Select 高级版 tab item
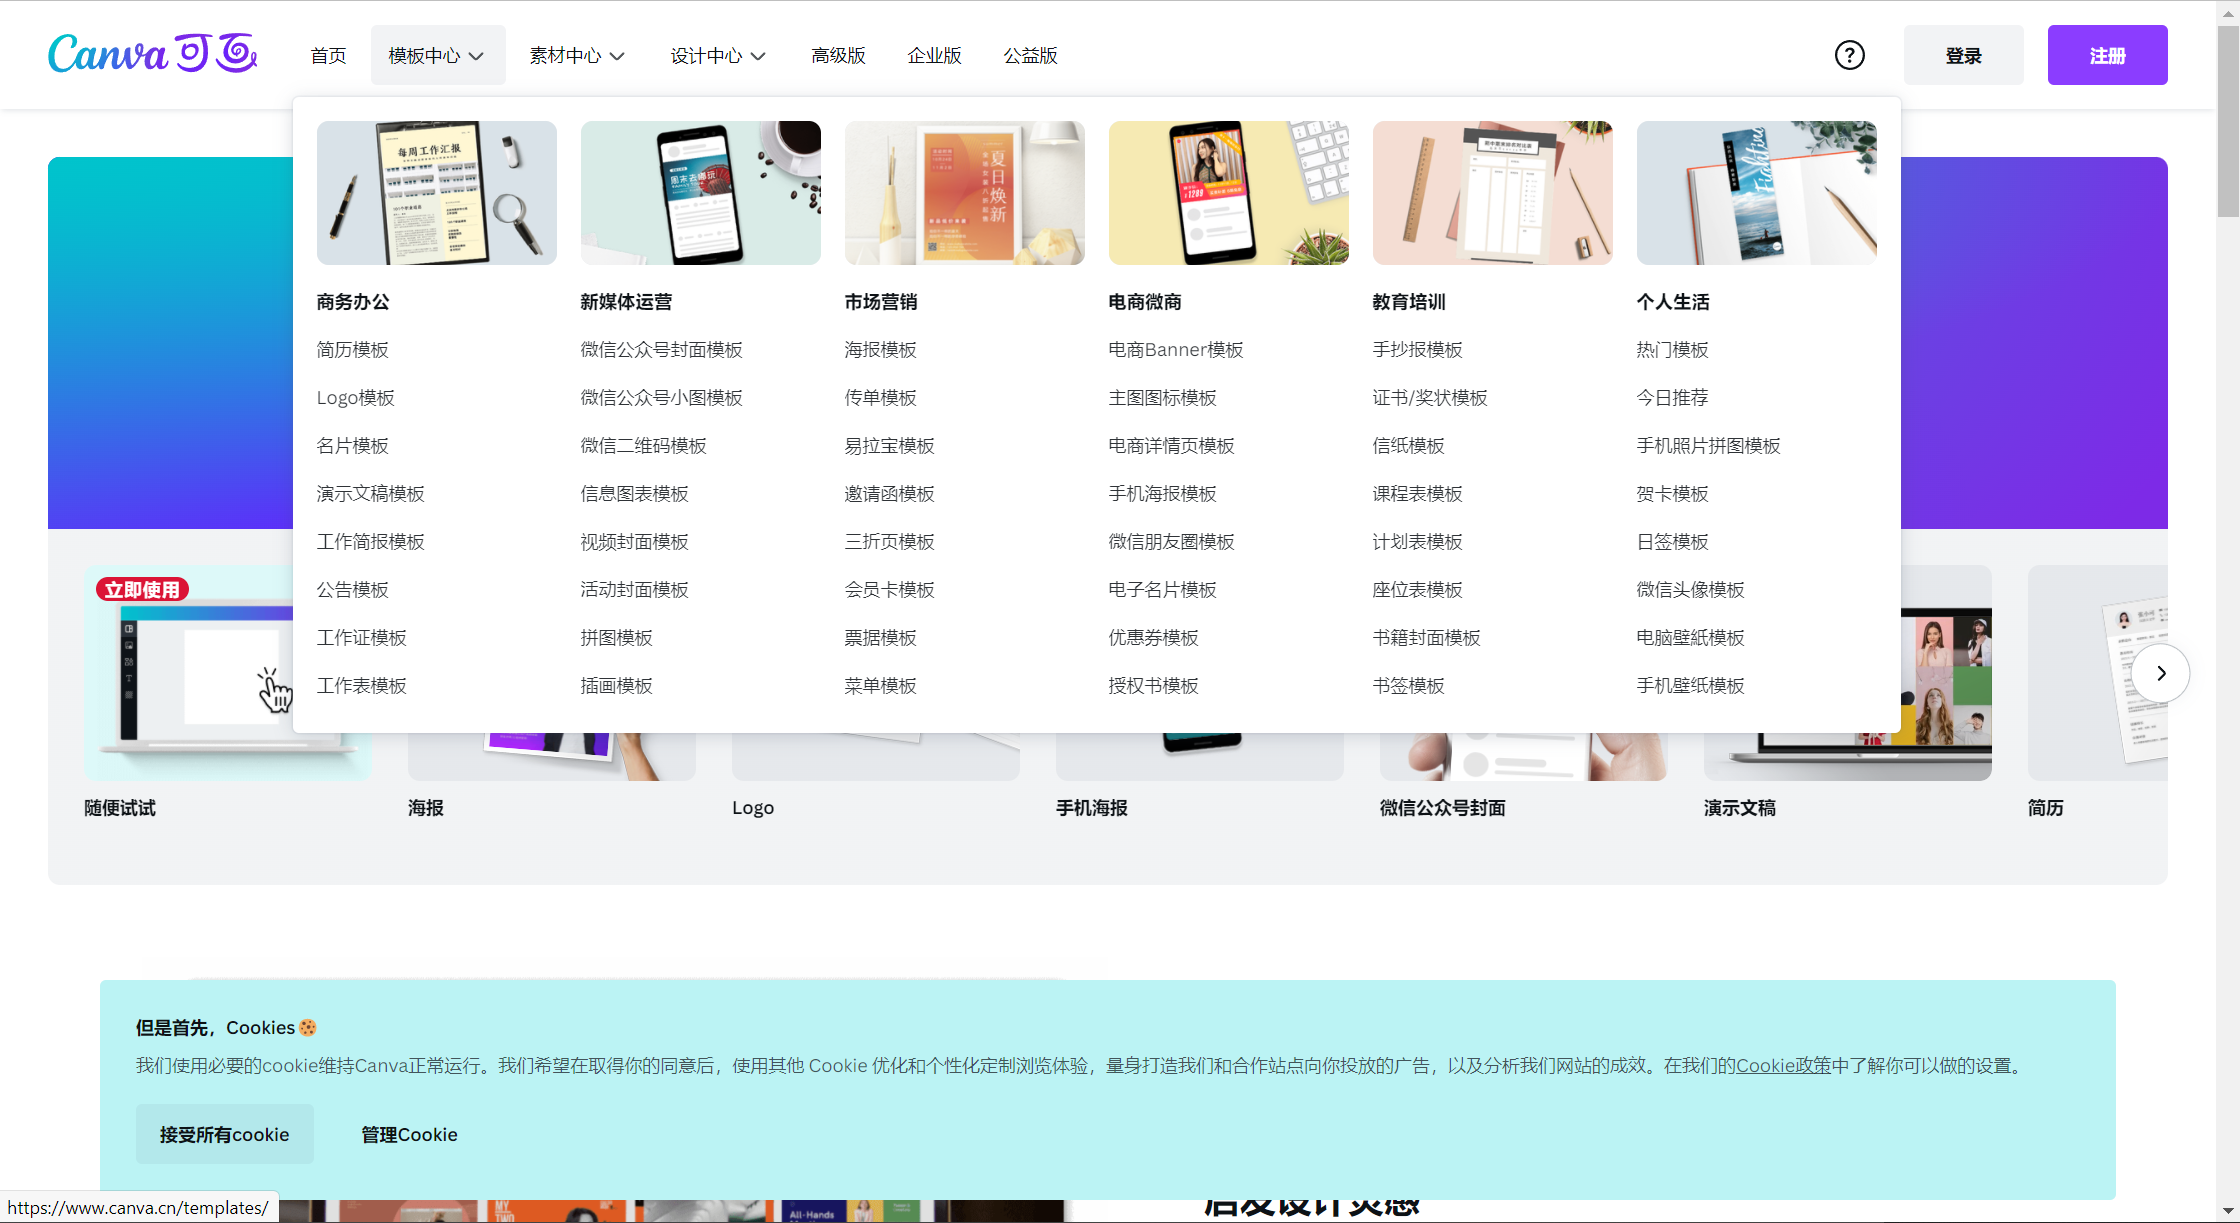This screenshot has height=1223, width=2240. 837,54
